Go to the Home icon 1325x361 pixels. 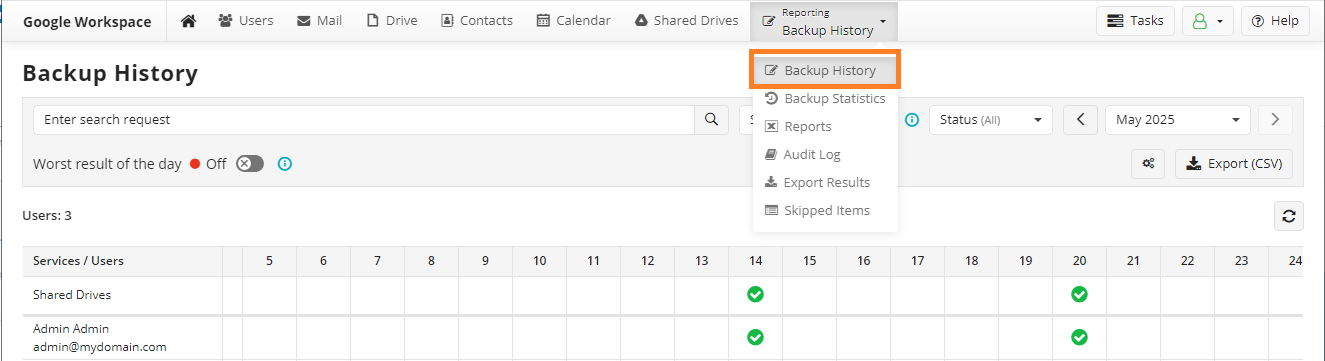(188, 20)
